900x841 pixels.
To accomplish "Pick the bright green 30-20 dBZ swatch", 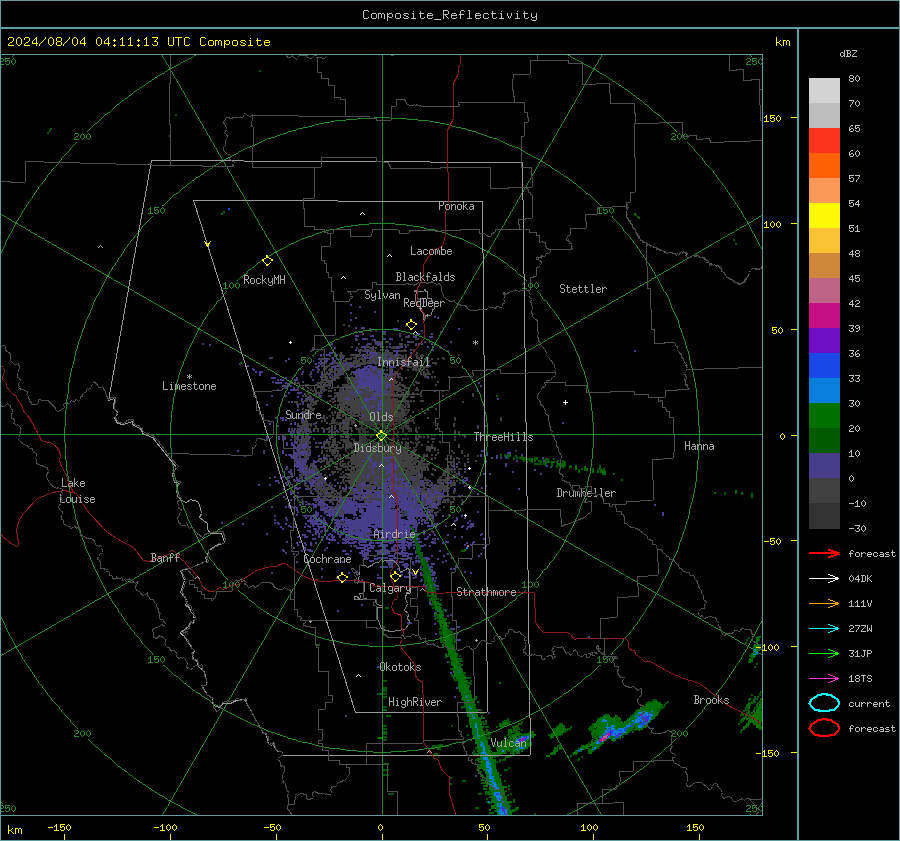I will pyautogui.click(x=824, y=416).
